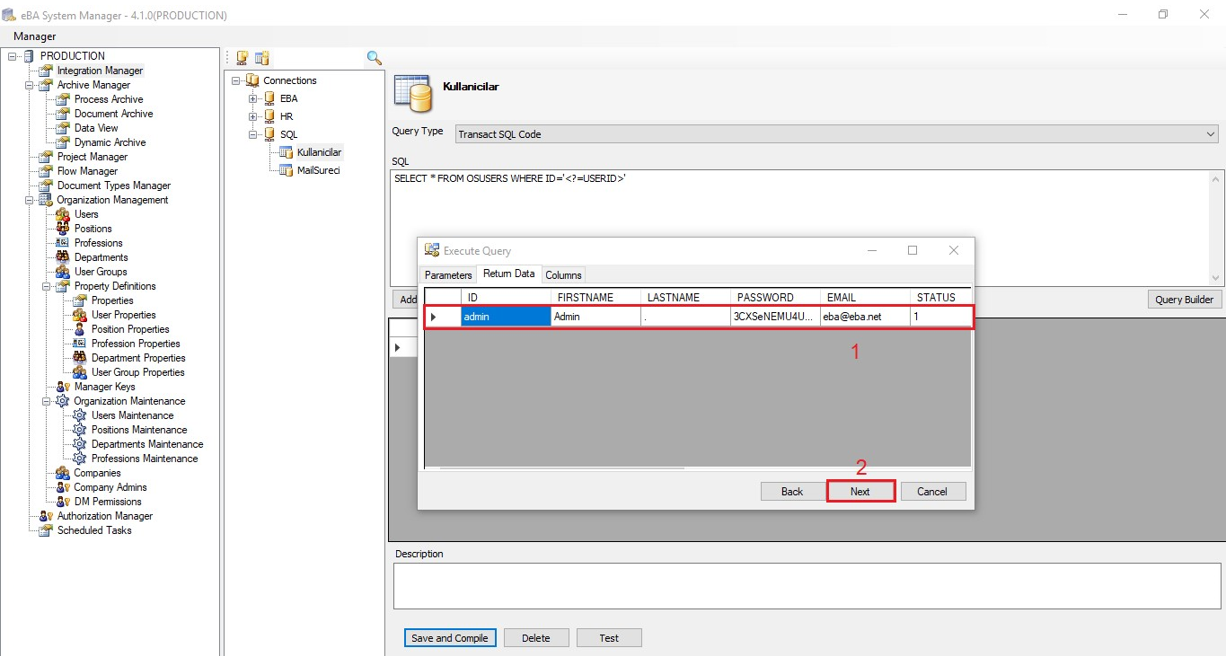The height and width of the screenshot is (656, 1230).
Task: Expand the EBA connection node
Action: 253,99
